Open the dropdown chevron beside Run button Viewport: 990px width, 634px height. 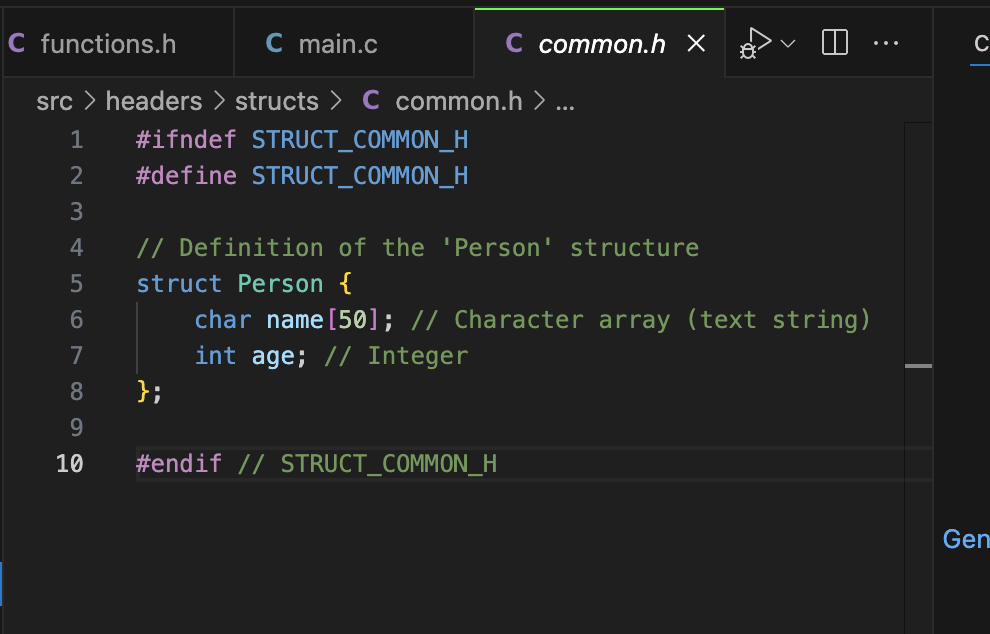coord(788,43)
